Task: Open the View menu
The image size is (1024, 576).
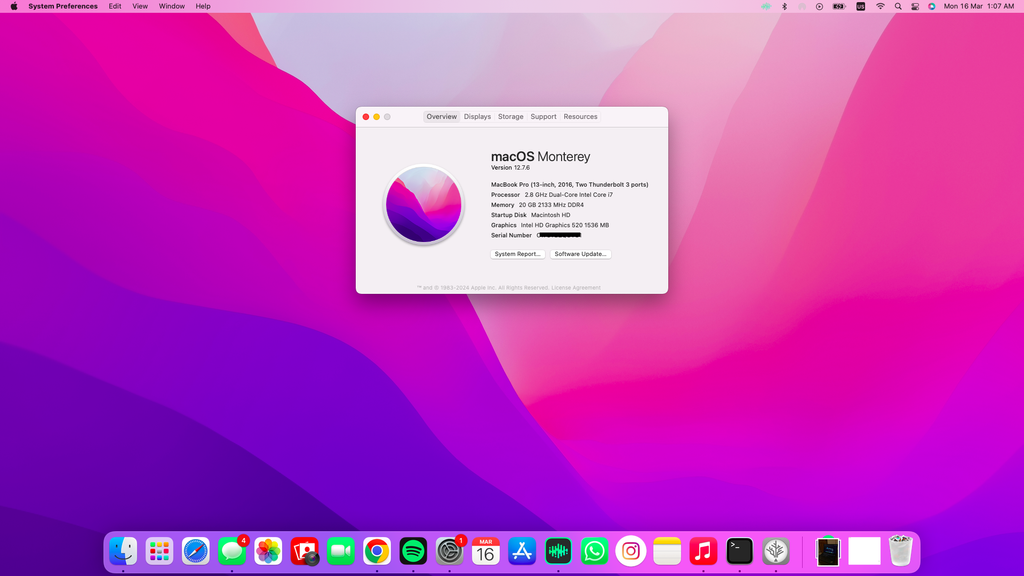Action: pos(140,6)
